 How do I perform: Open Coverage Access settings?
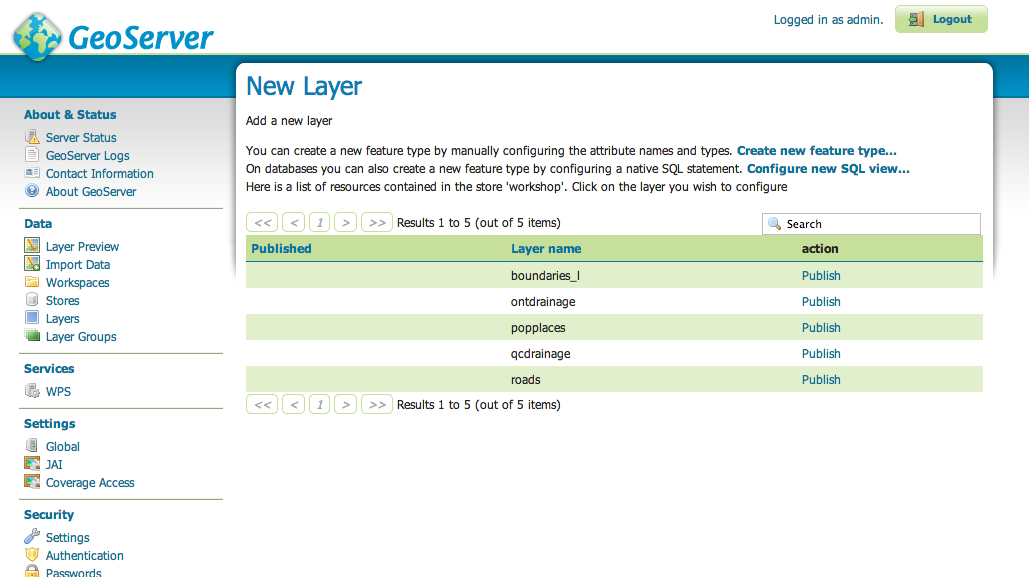(90, 482)
